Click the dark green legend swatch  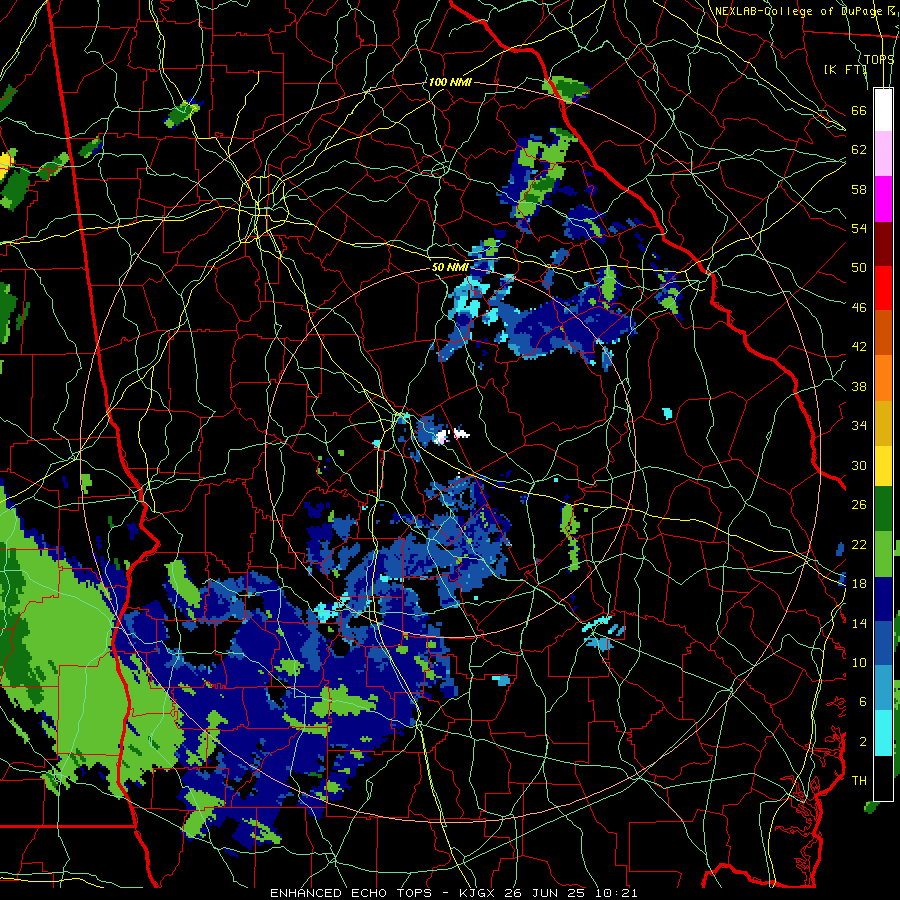tap(883, 509)
